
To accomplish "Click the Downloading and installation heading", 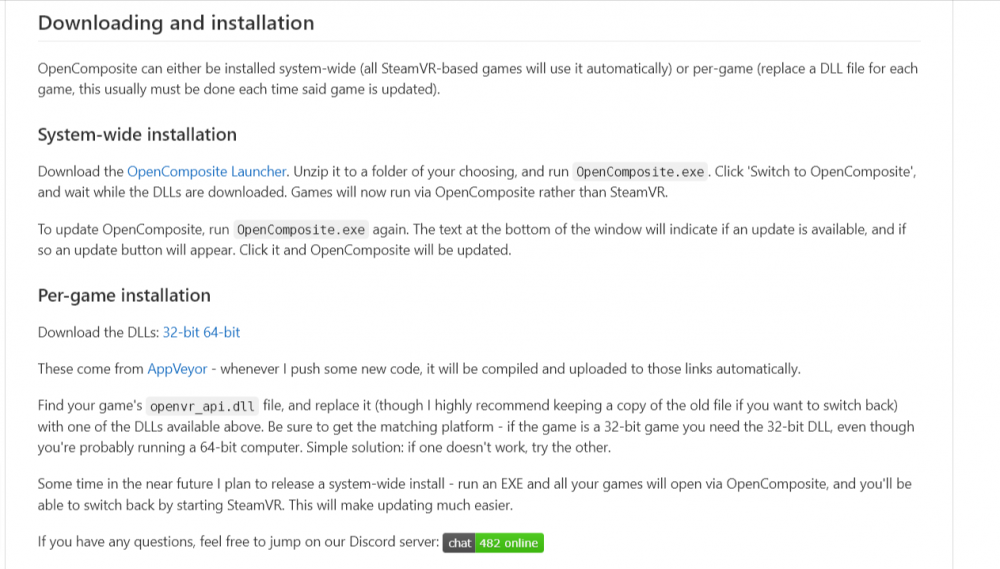I will 176,23.
